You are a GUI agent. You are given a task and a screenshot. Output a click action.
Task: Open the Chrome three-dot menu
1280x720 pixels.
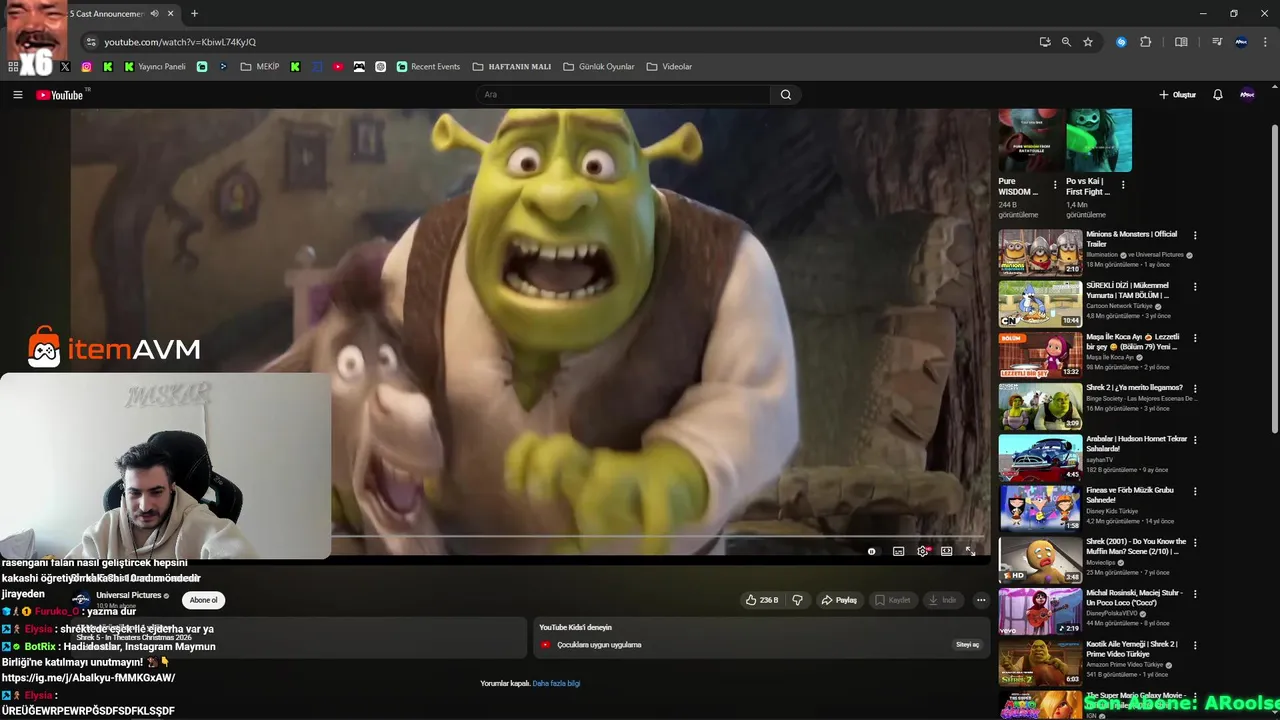pos(1265,42)
